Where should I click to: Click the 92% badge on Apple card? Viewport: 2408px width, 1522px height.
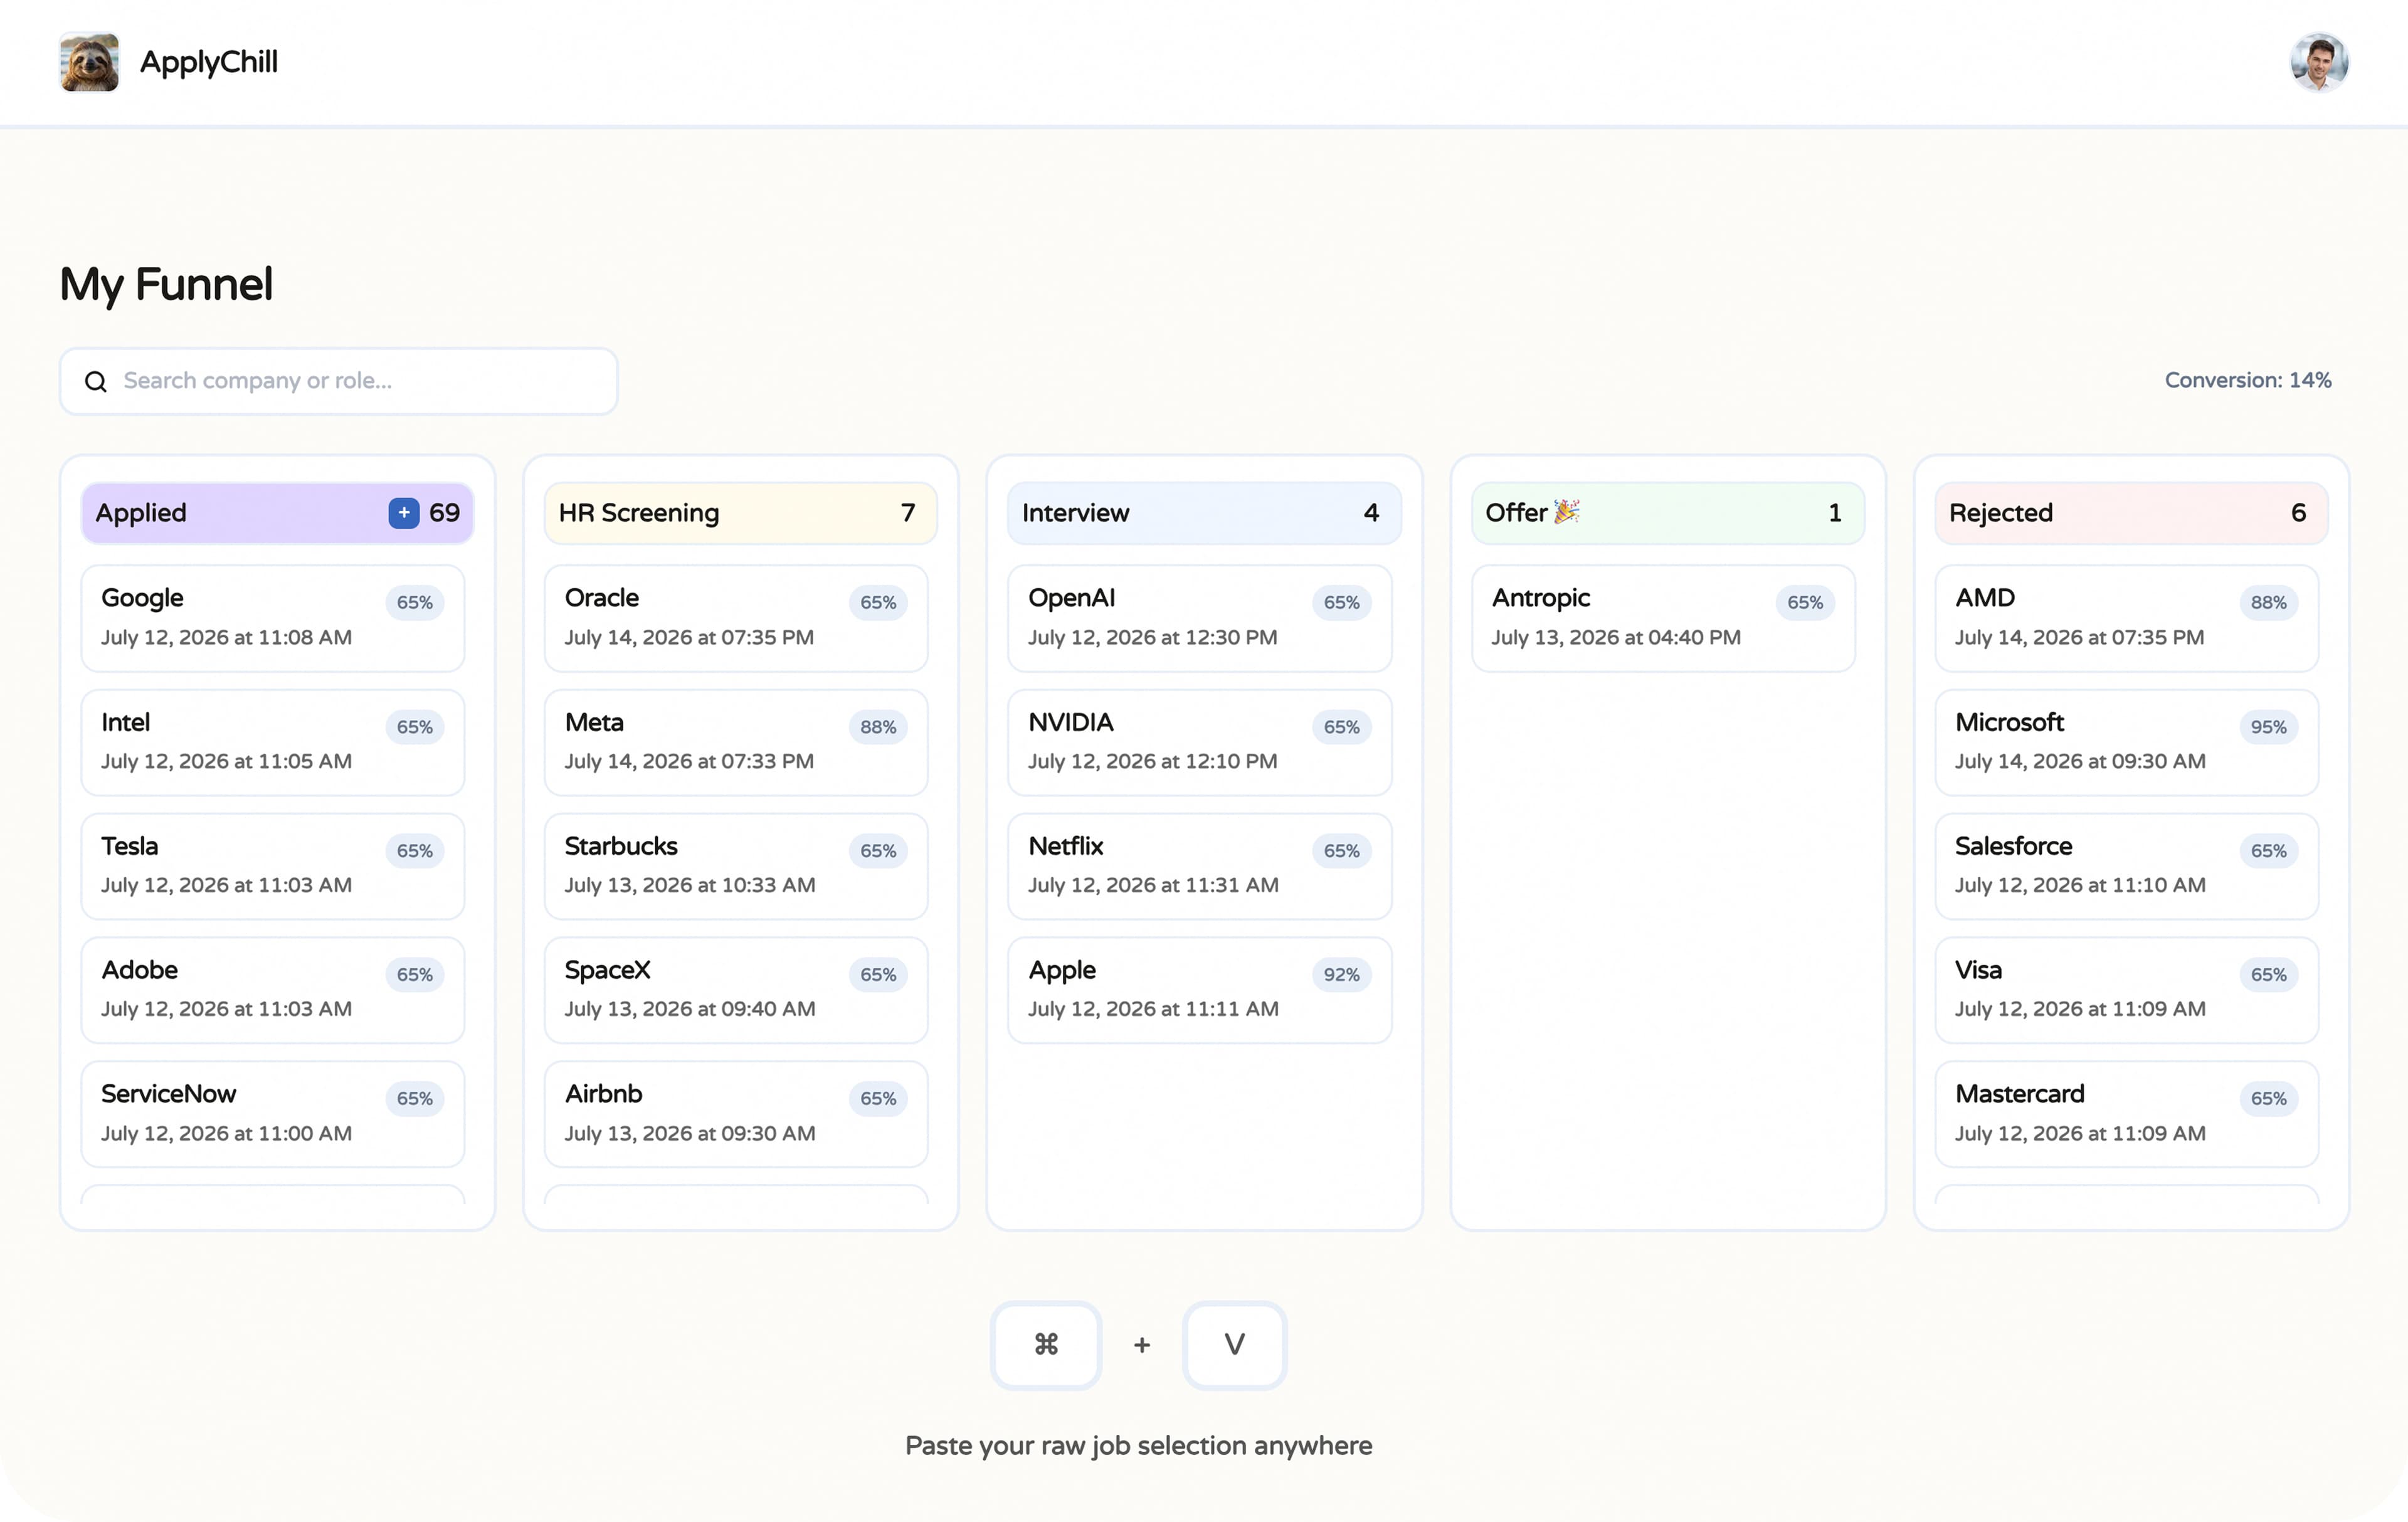[1341, 975]
